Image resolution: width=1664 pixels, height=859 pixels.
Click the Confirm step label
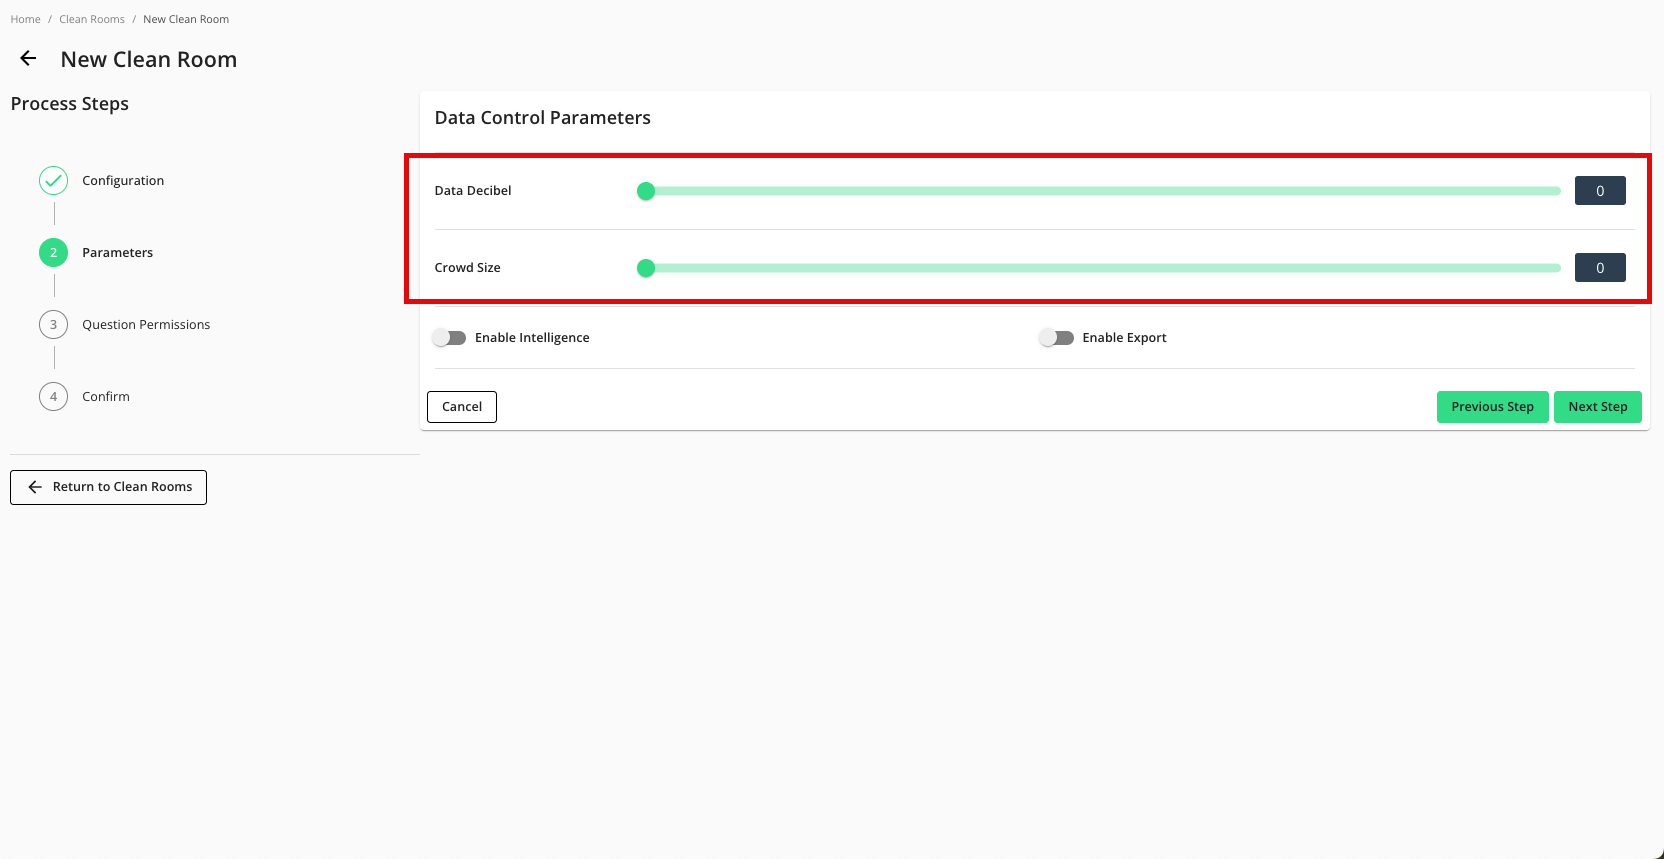106,397
